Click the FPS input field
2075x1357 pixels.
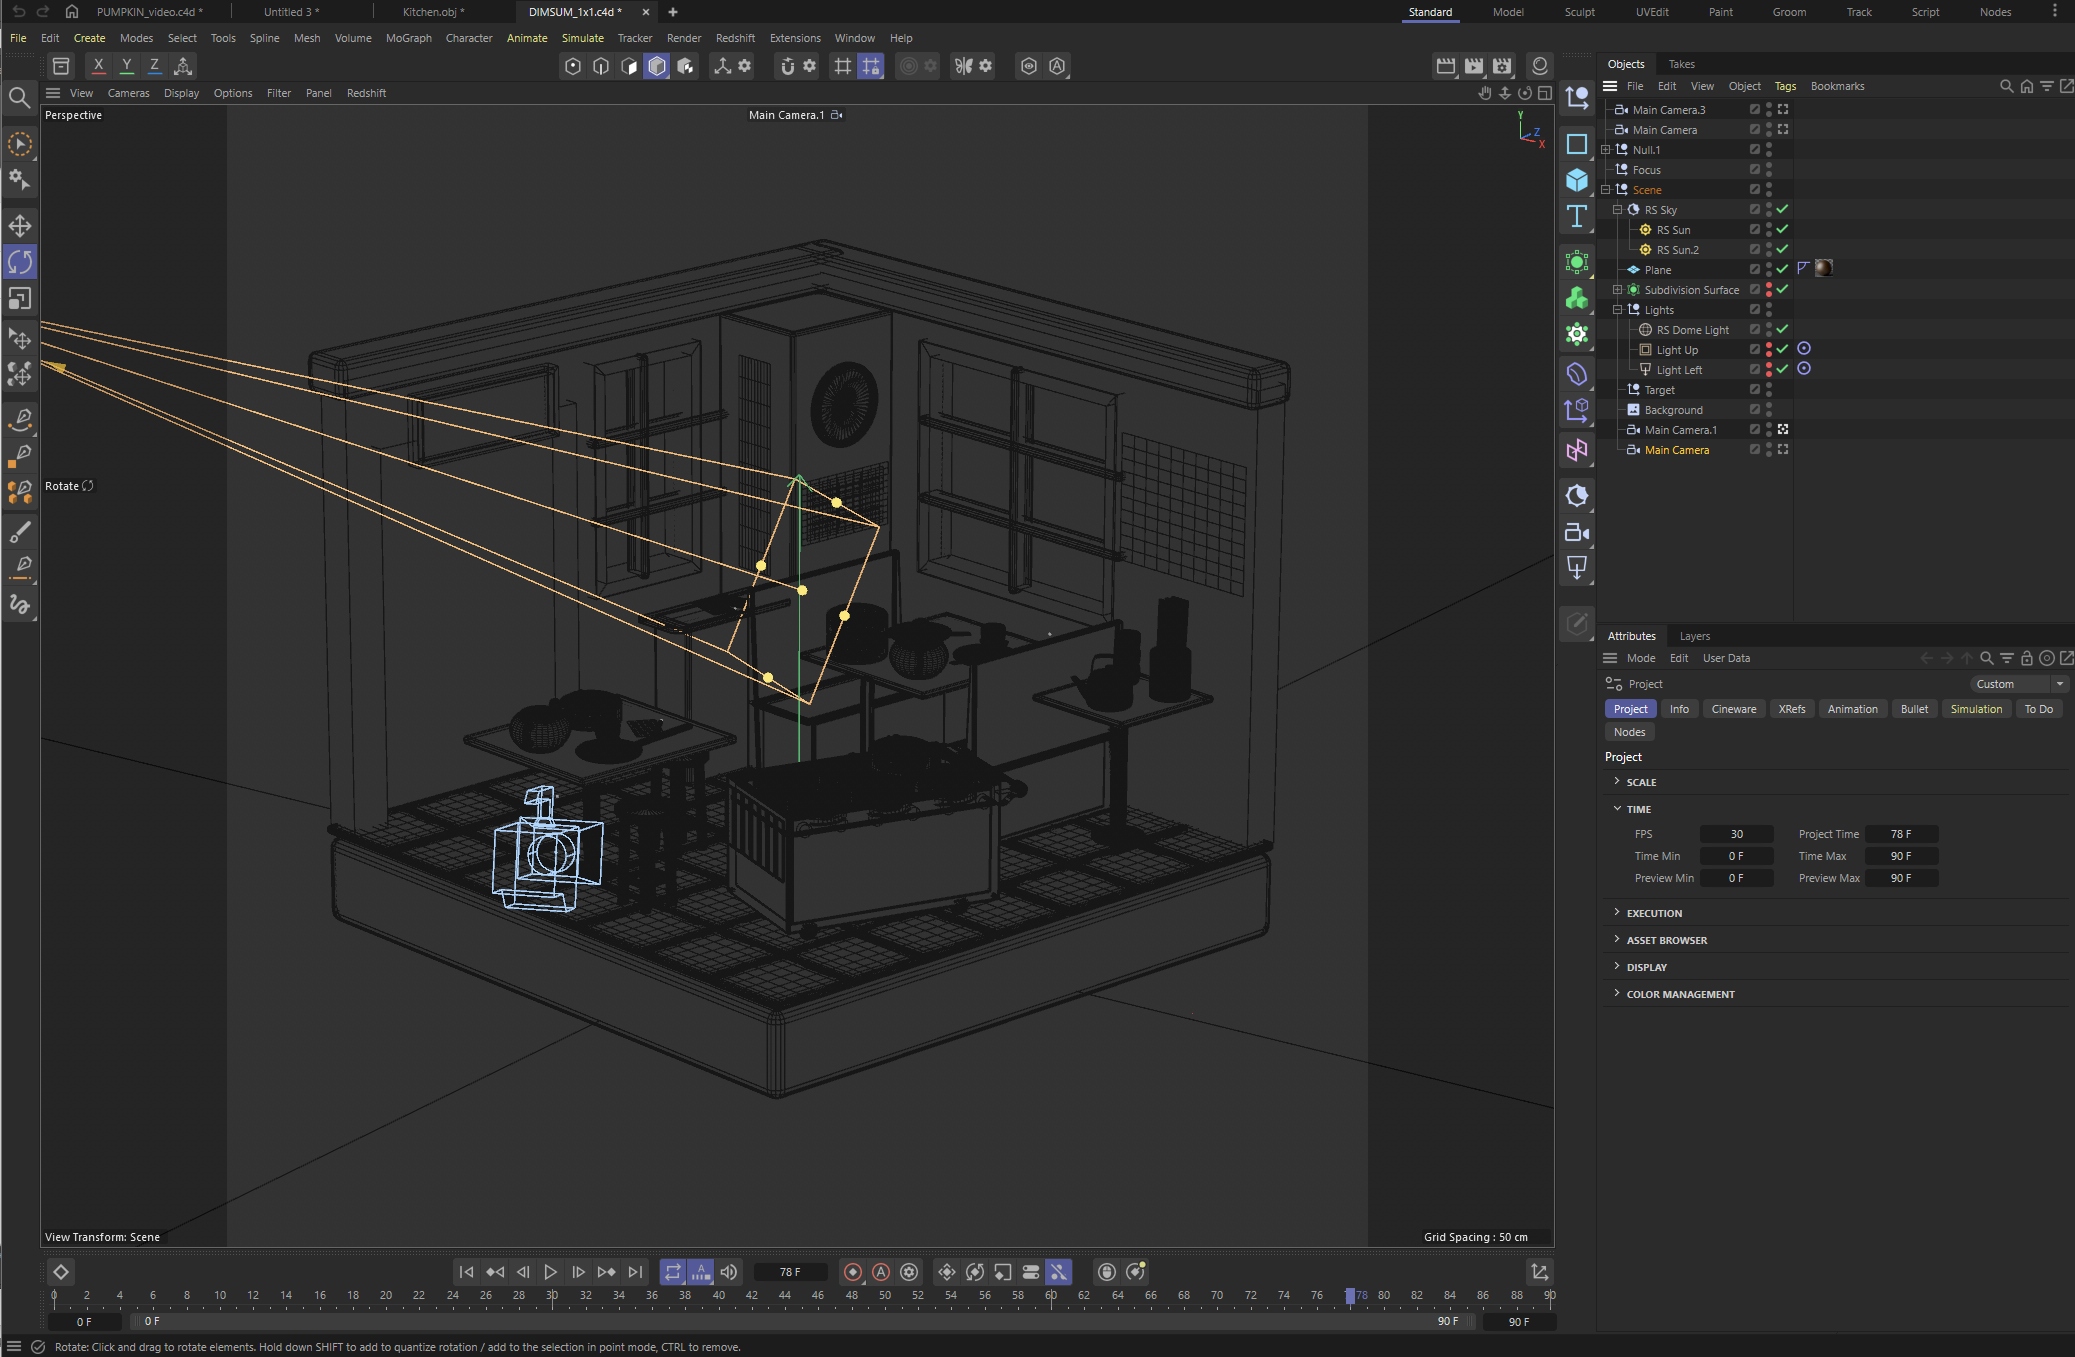click(1736, 834)
